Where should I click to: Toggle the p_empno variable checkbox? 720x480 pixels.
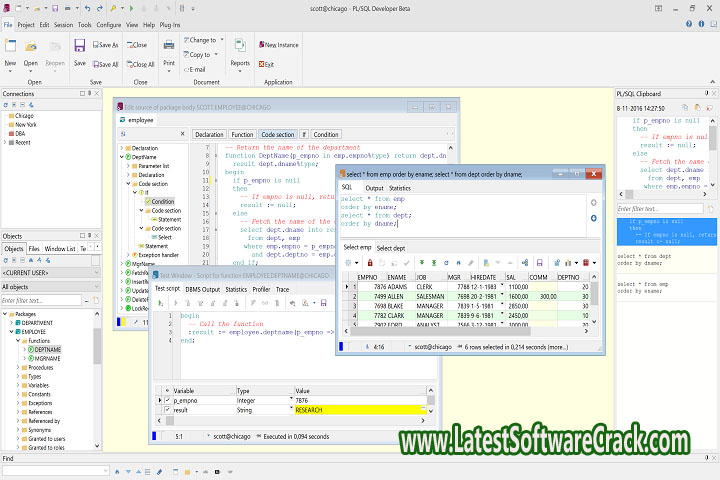(168, 400)
